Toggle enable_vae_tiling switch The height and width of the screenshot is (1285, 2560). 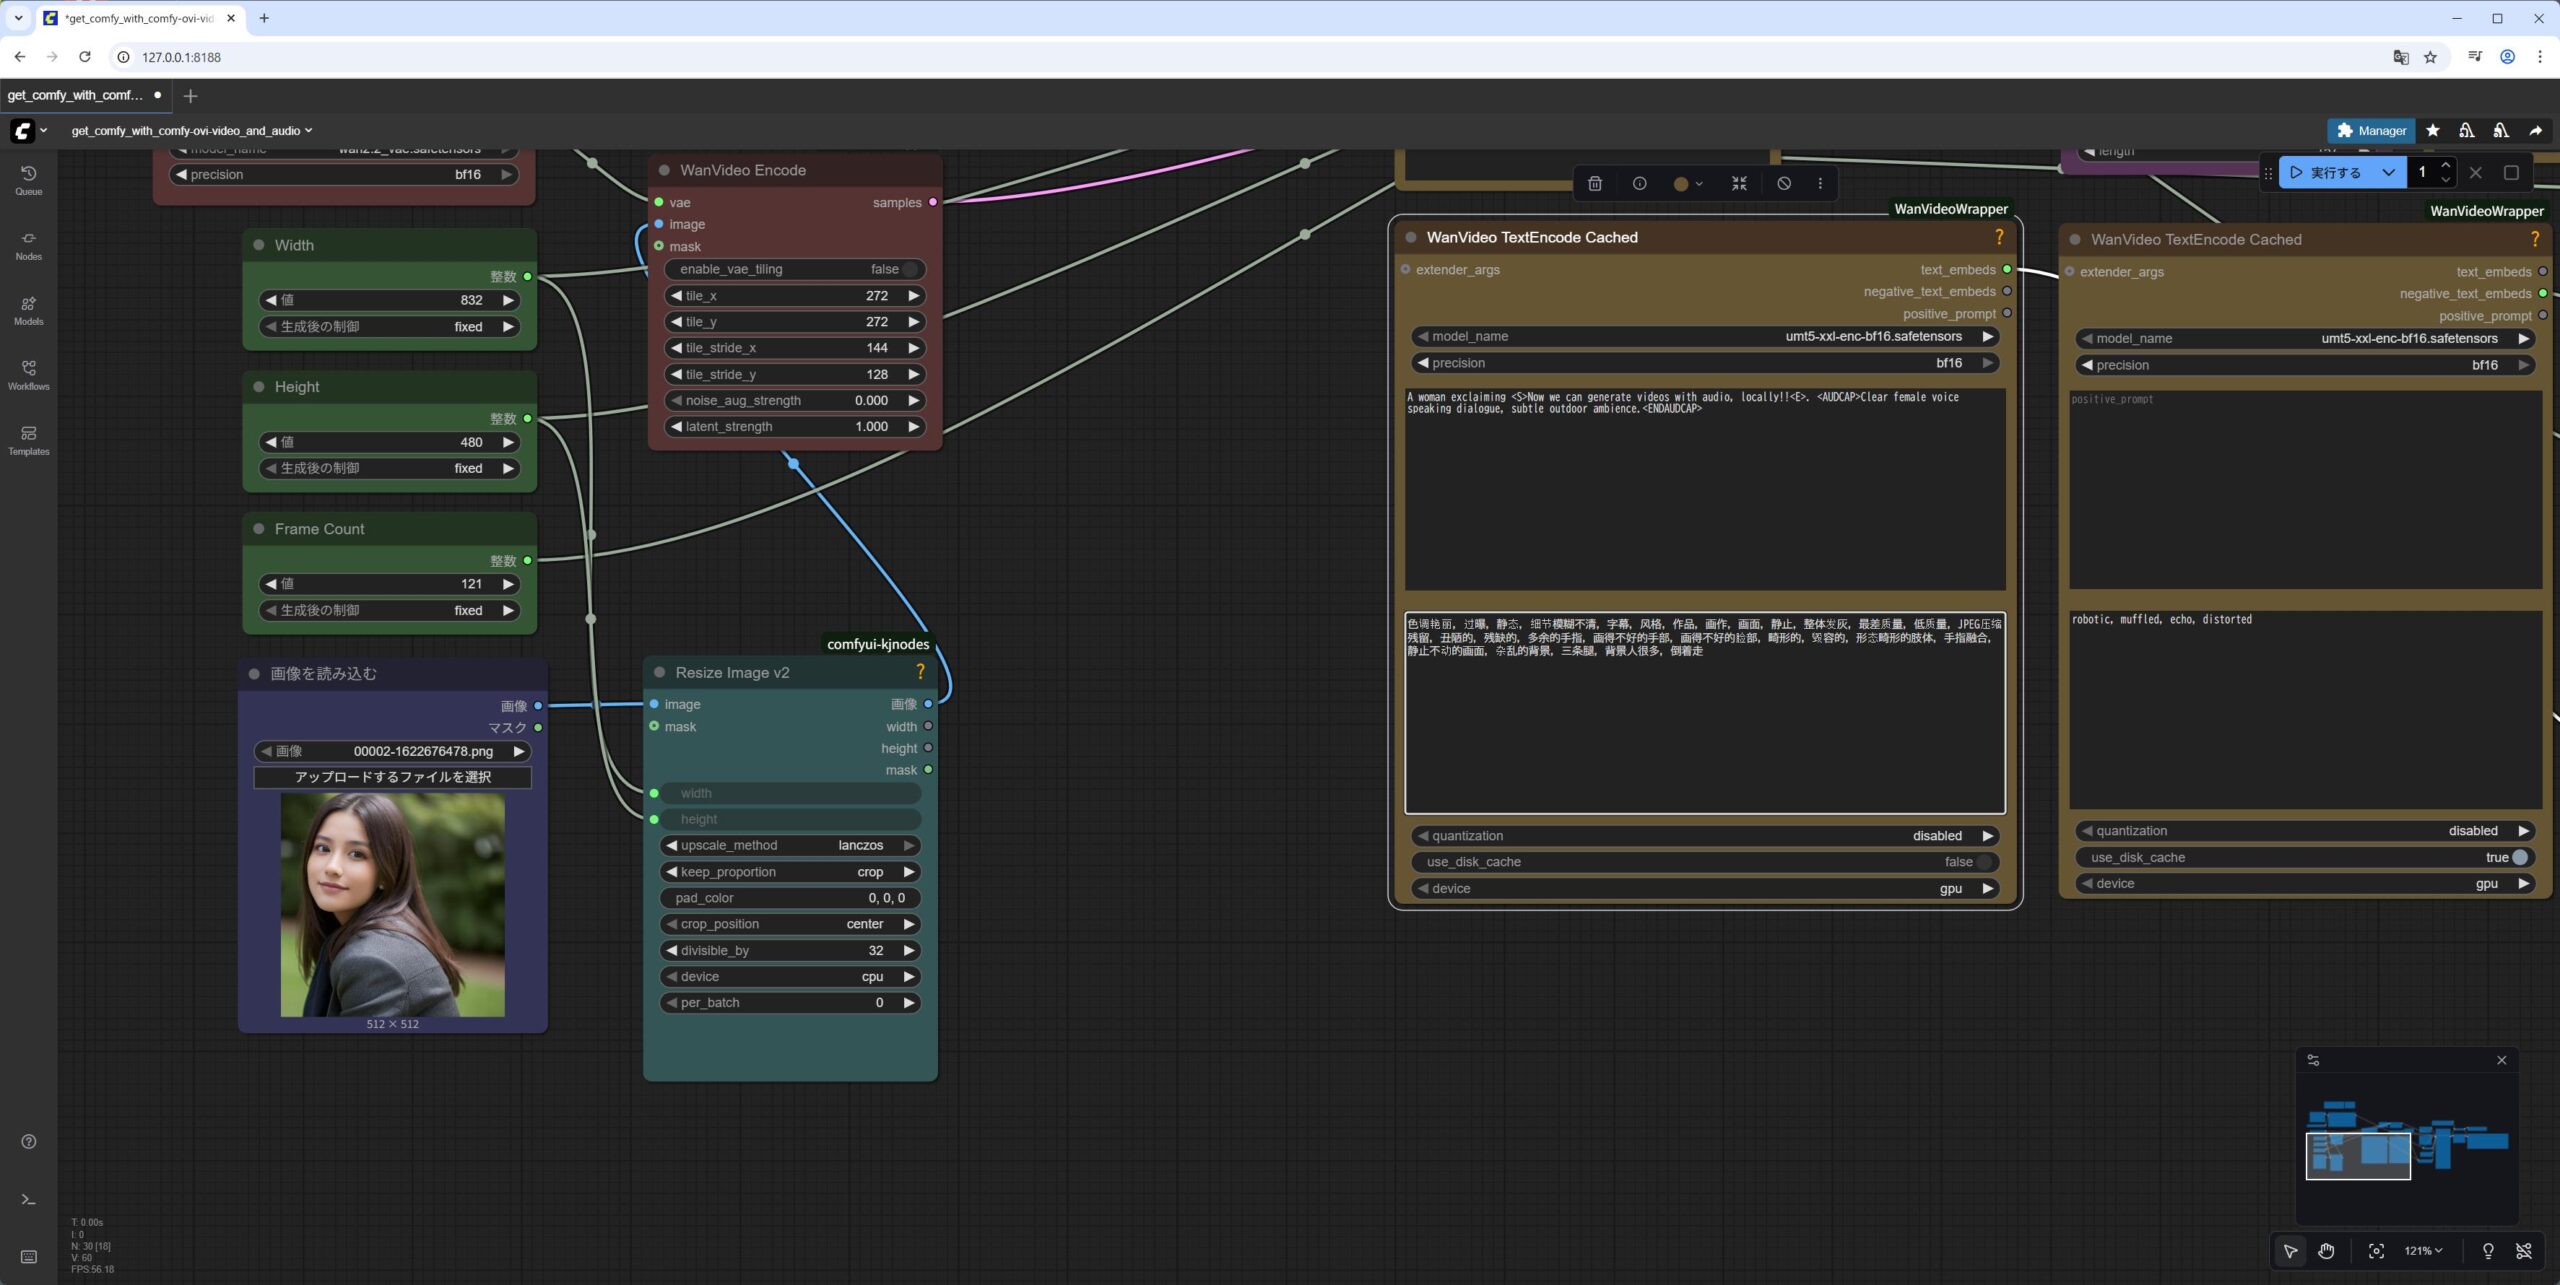[x=908, y=269]
